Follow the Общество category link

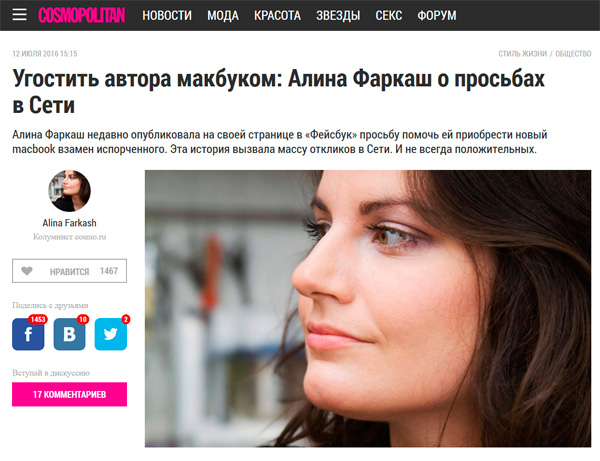pyautogui.click(x=573, y=54)
